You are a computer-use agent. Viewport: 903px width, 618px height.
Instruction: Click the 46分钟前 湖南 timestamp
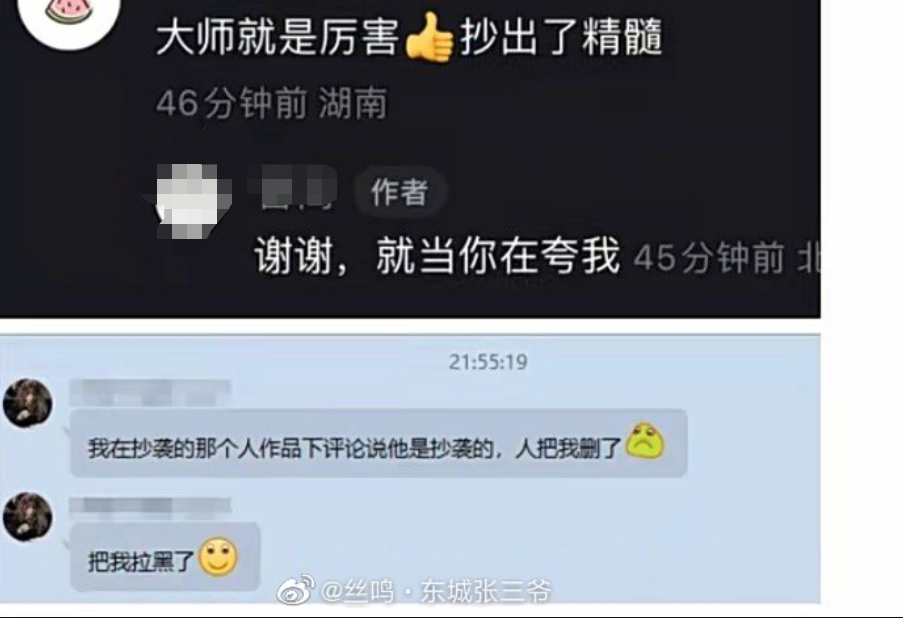click(272, 104)
